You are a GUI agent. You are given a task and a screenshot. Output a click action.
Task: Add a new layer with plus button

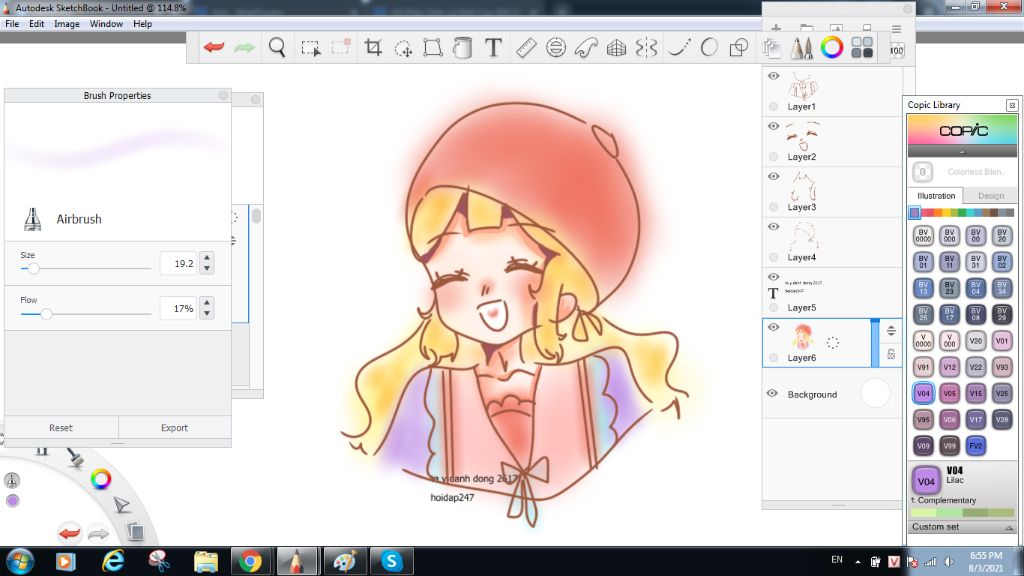[776, 29]
